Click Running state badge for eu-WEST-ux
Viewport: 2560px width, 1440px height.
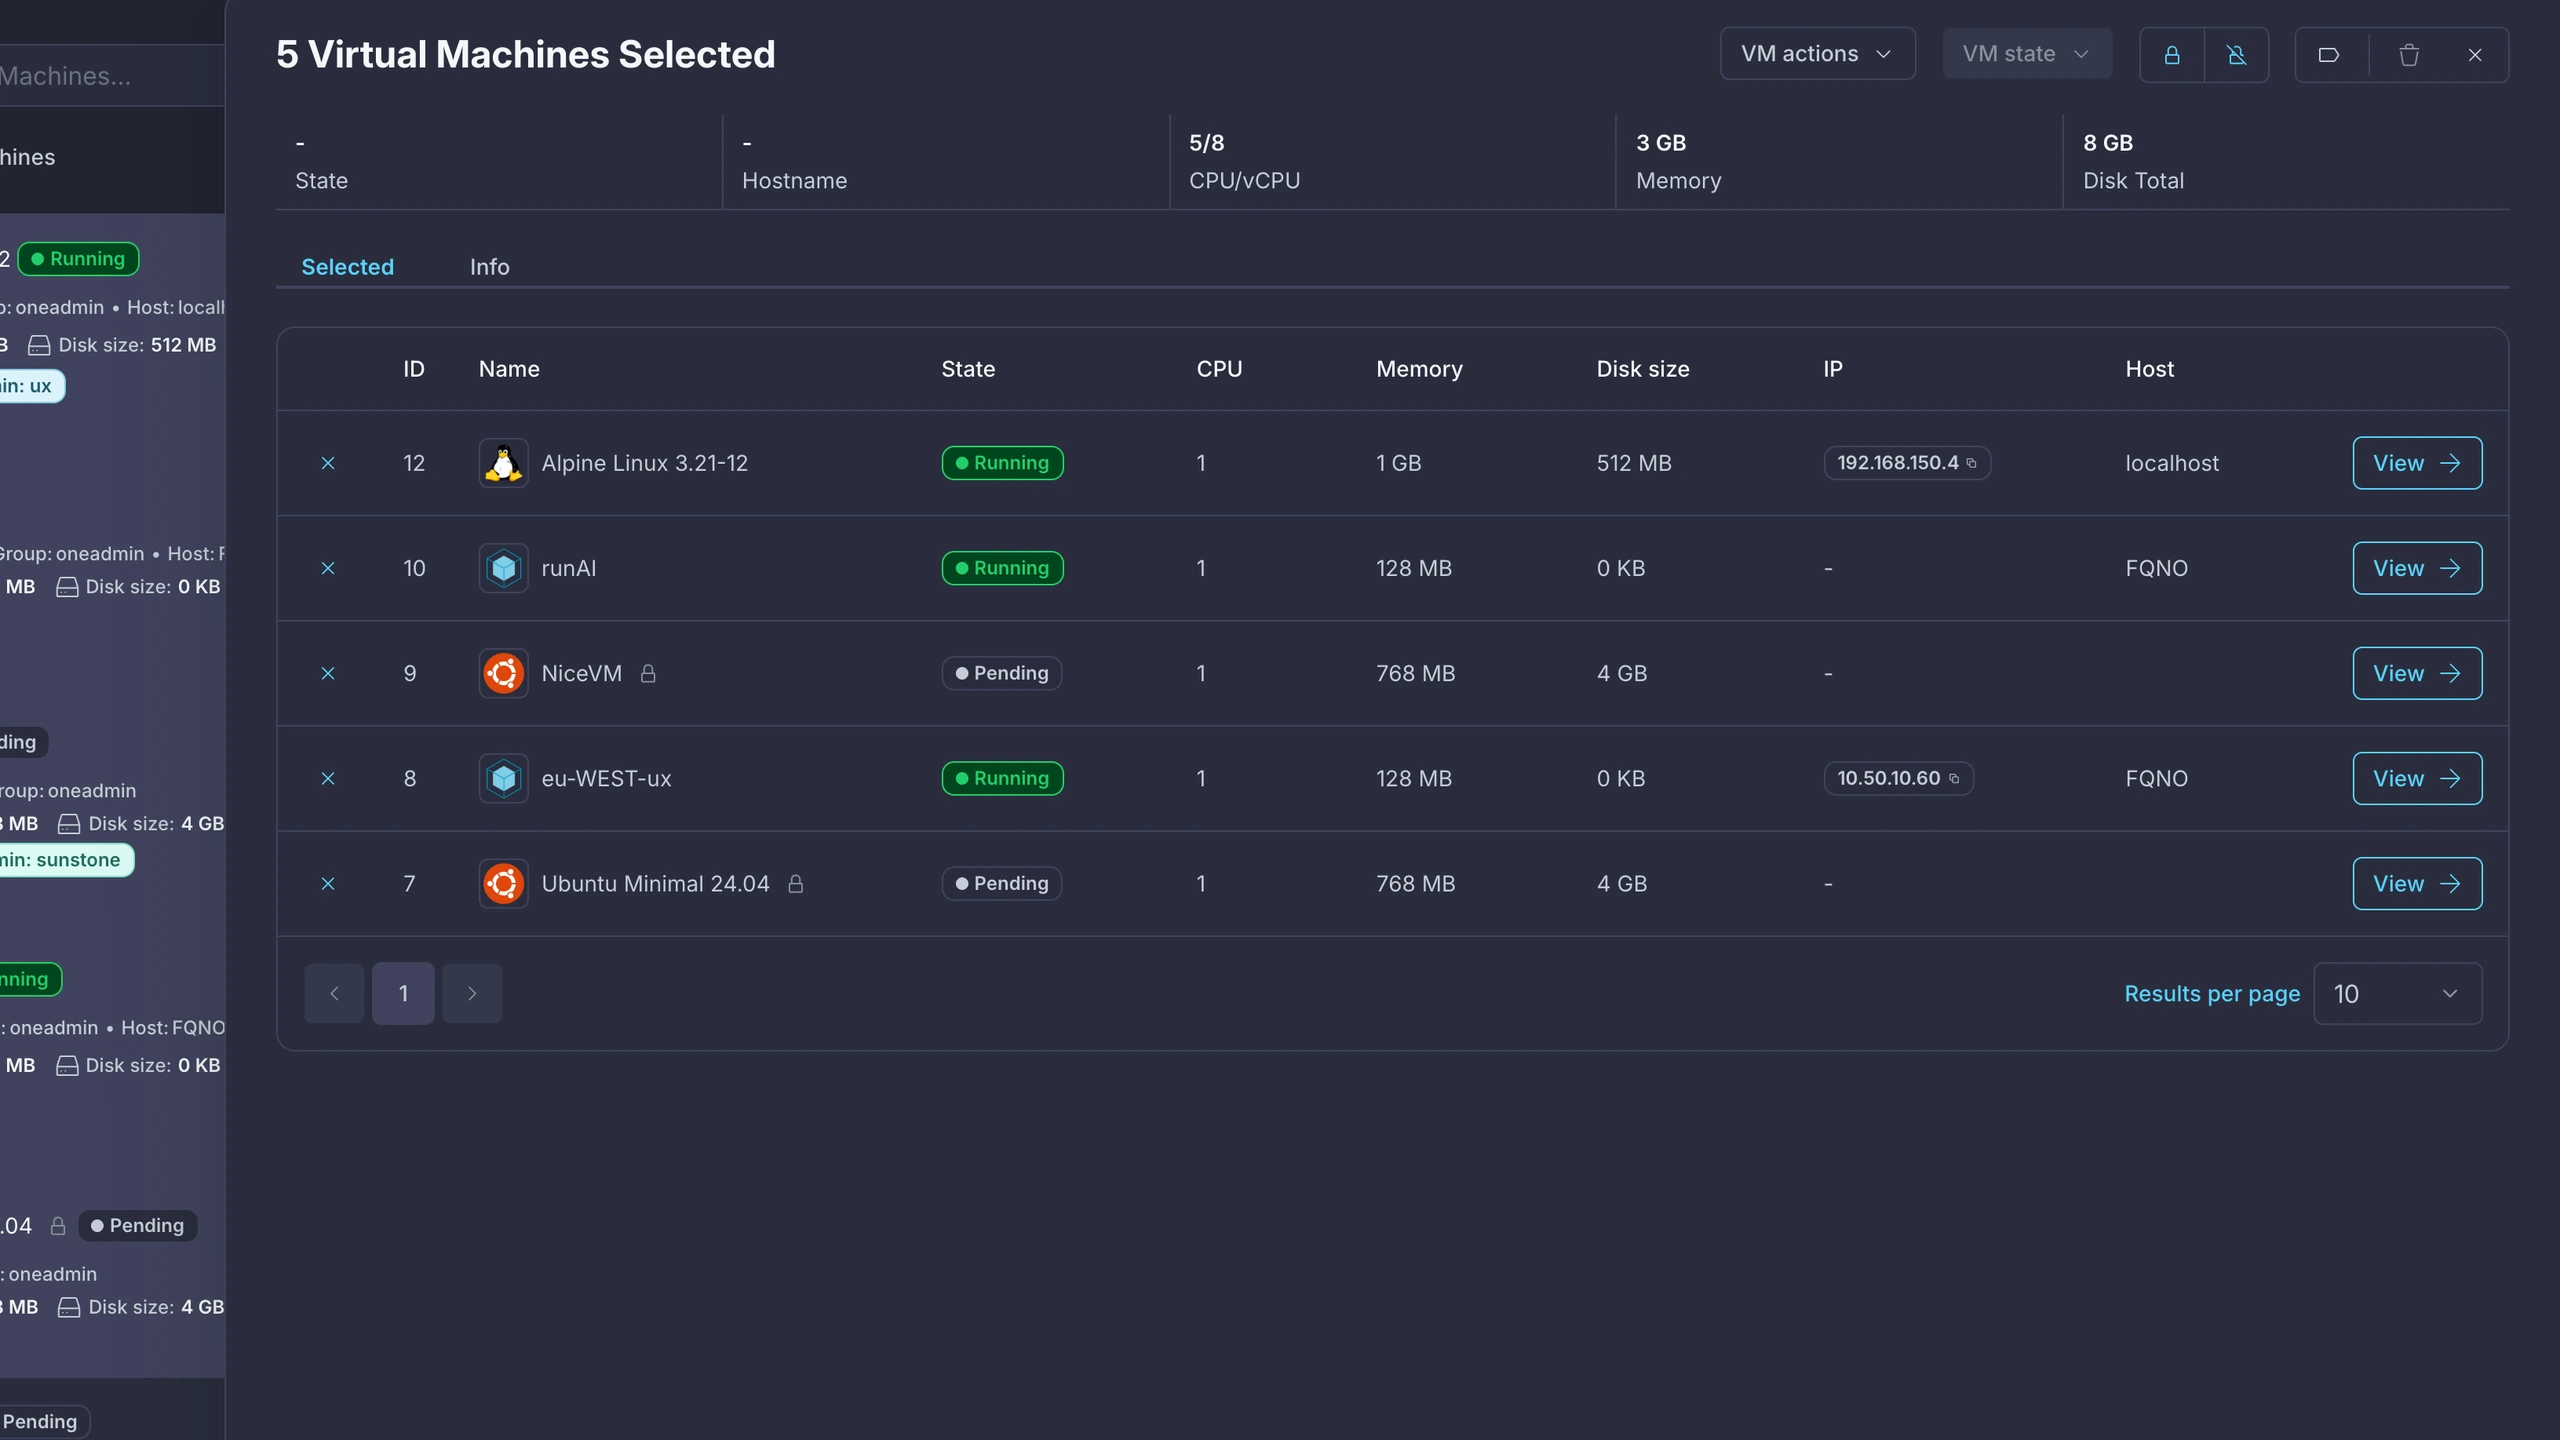click(x=1002, y=778)
